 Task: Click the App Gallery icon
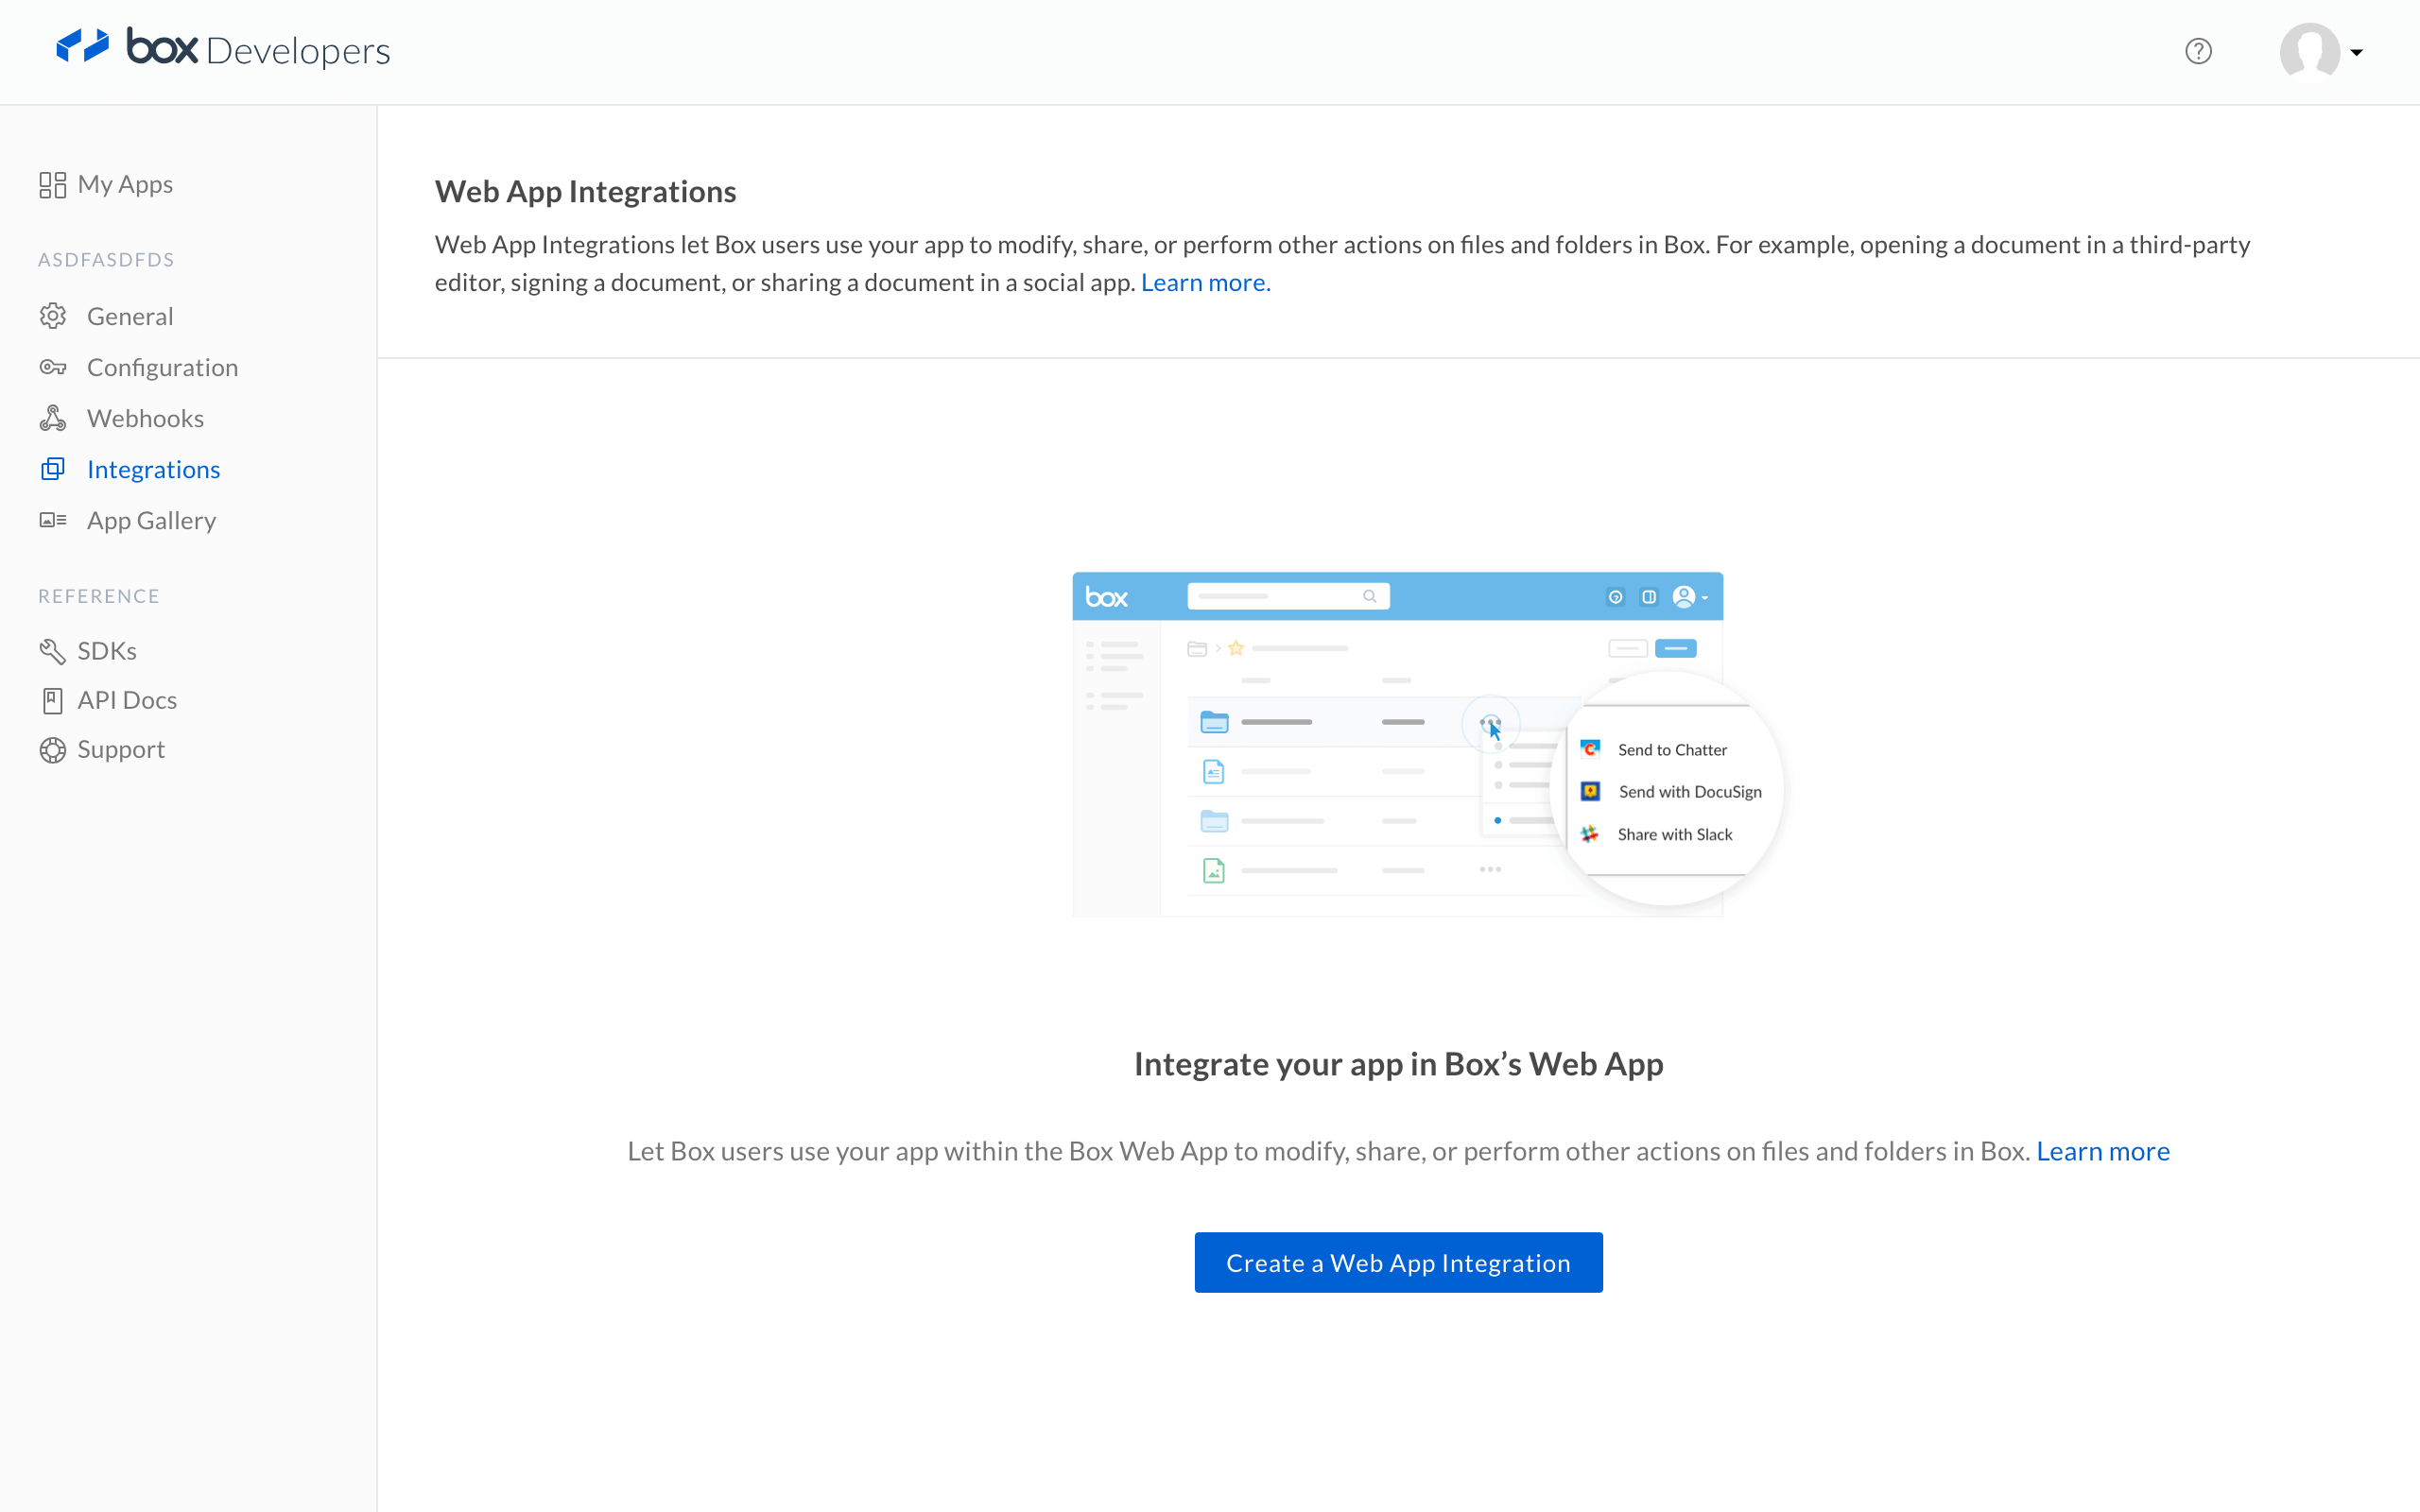(x=53, y=520)
